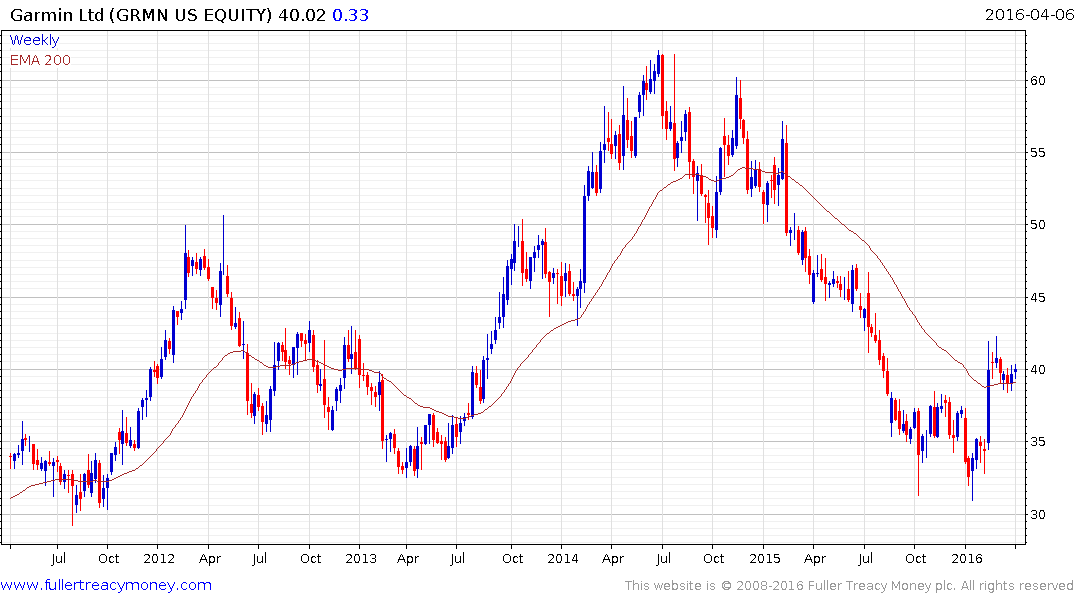
Task: Select the Weekly interval label
Action: pyautogui.click(x=34, y=40)
